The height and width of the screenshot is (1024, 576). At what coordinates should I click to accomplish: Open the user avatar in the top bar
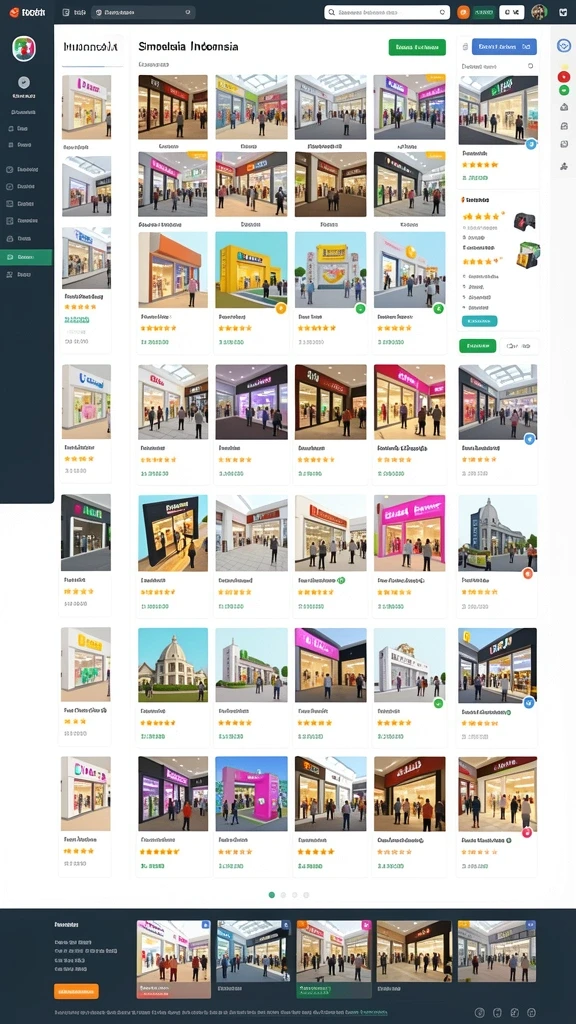[538, 12]
